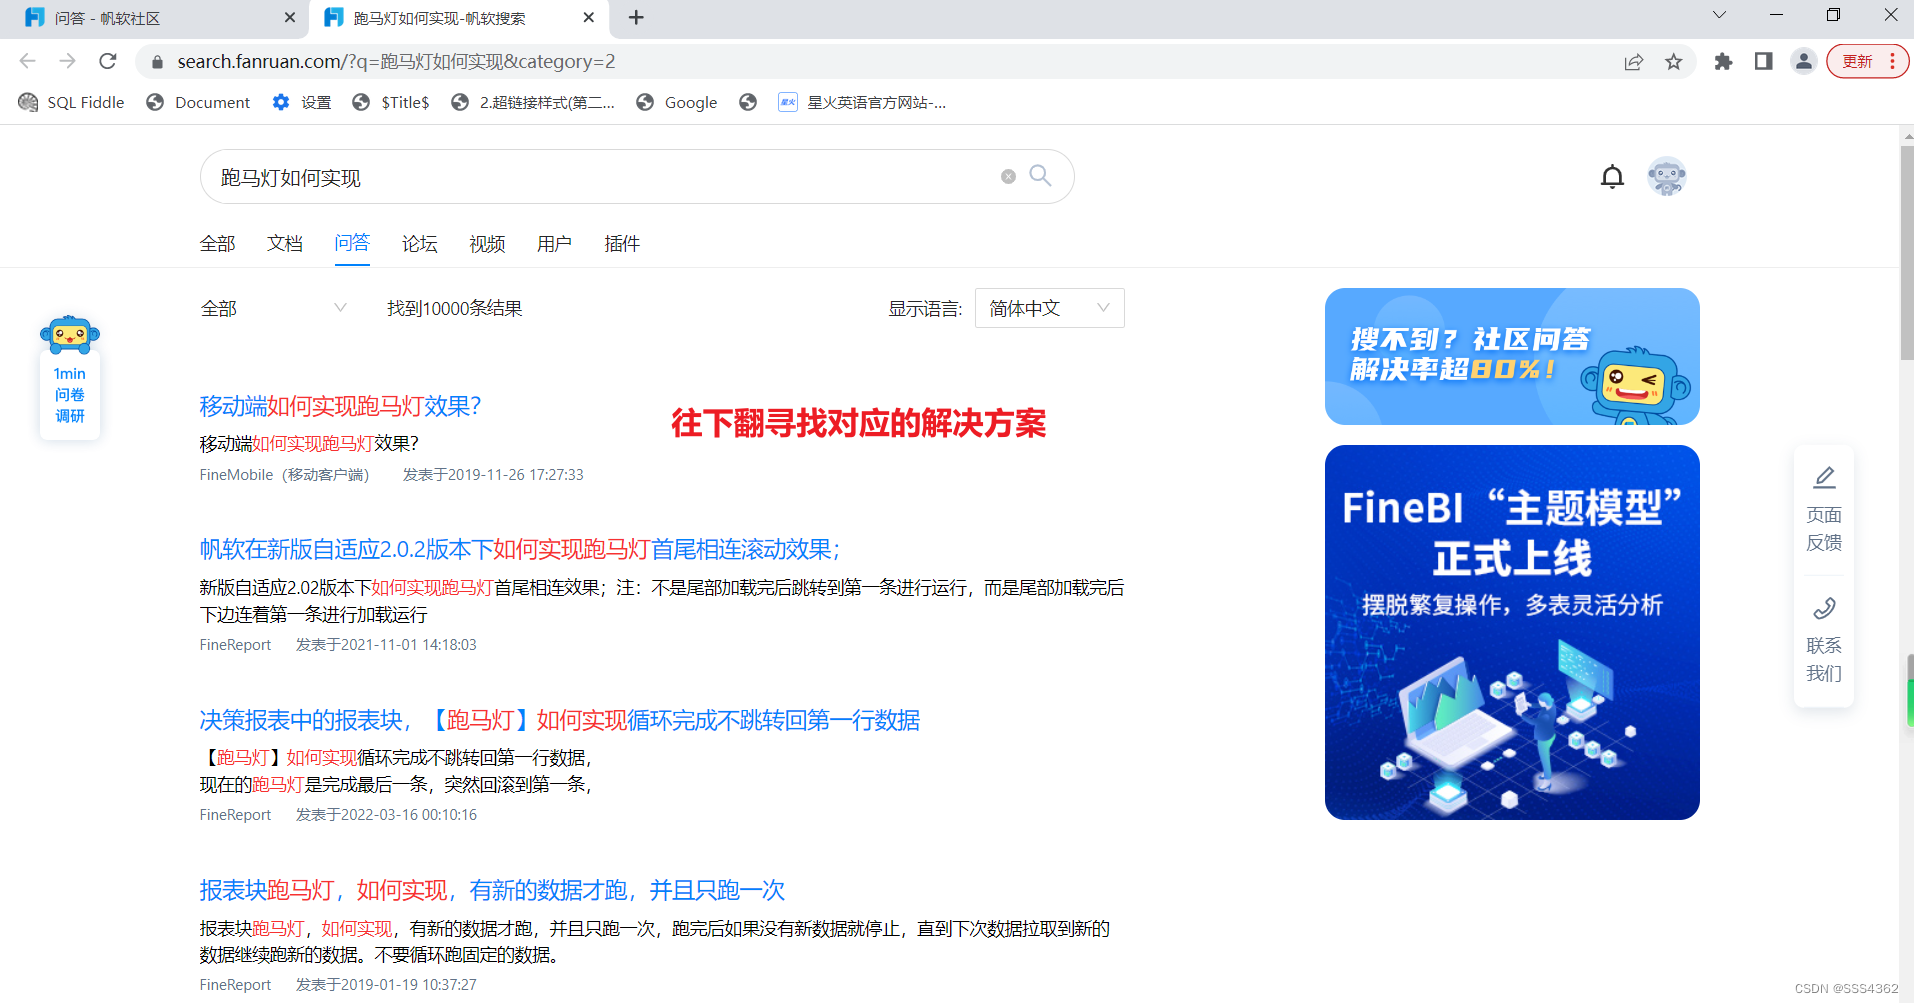The width and height of the screenshot is (1914, 1003).
Task: Expand the 全部 filter dropdown
Action: coord(274,308)
